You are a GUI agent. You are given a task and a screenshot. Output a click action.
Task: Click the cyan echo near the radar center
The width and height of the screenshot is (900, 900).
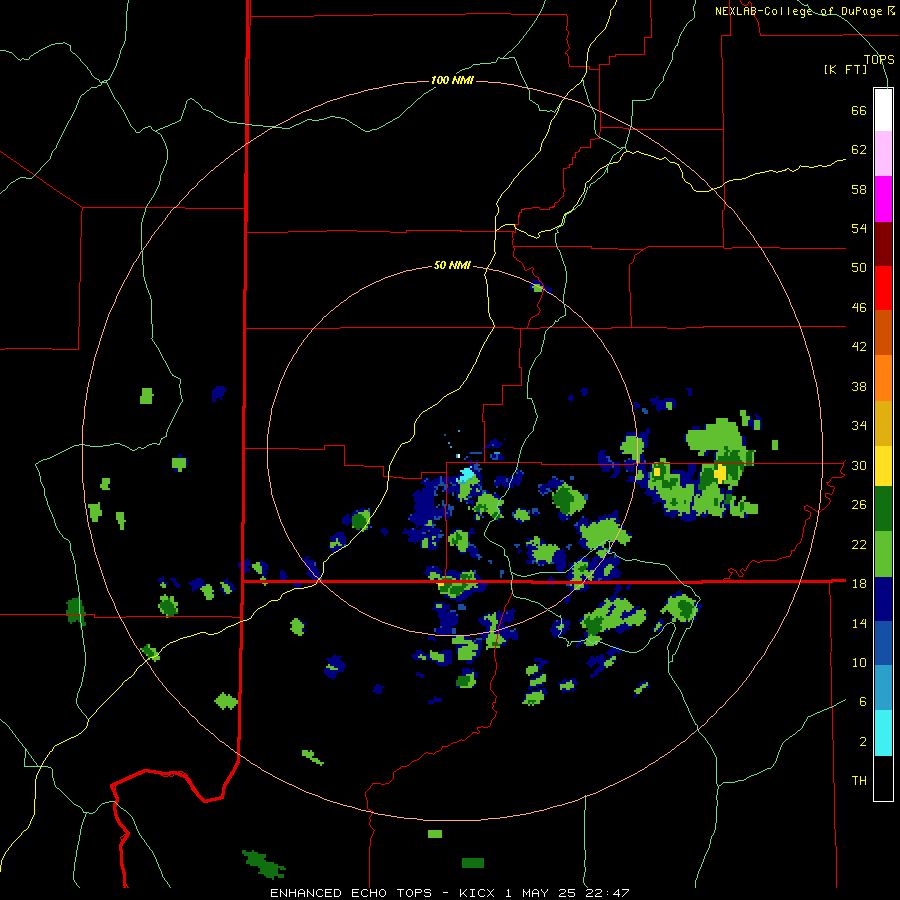point(467,474)
